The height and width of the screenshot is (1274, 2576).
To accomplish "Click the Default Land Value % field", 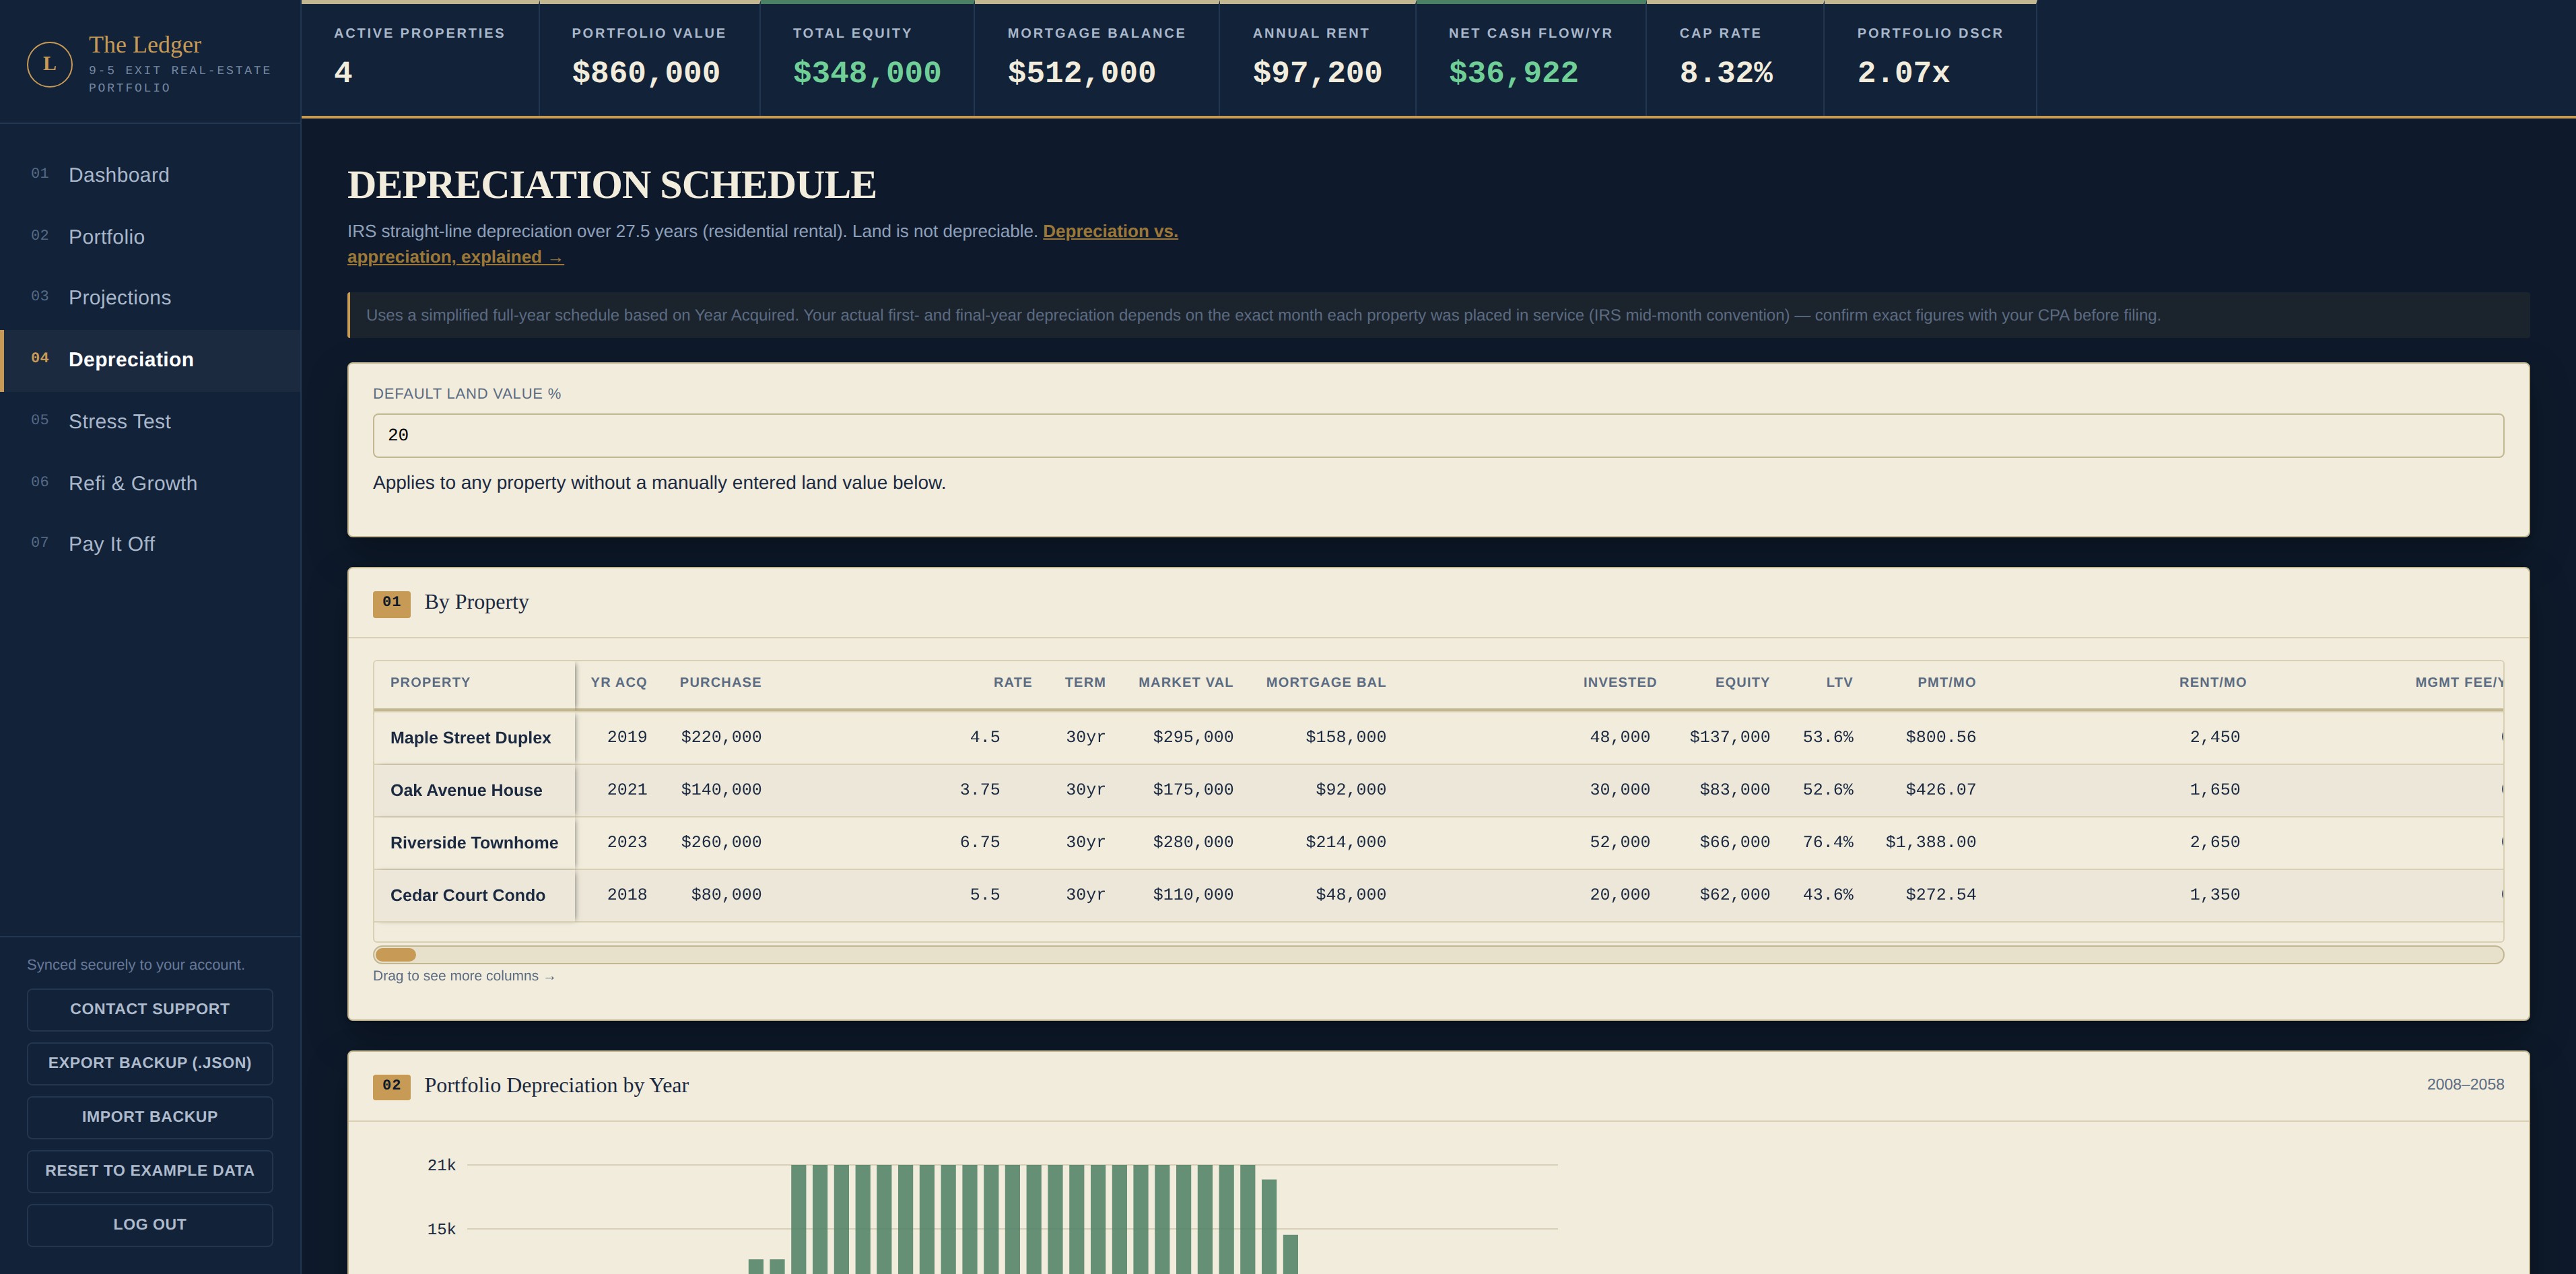I will point(1438,436).
